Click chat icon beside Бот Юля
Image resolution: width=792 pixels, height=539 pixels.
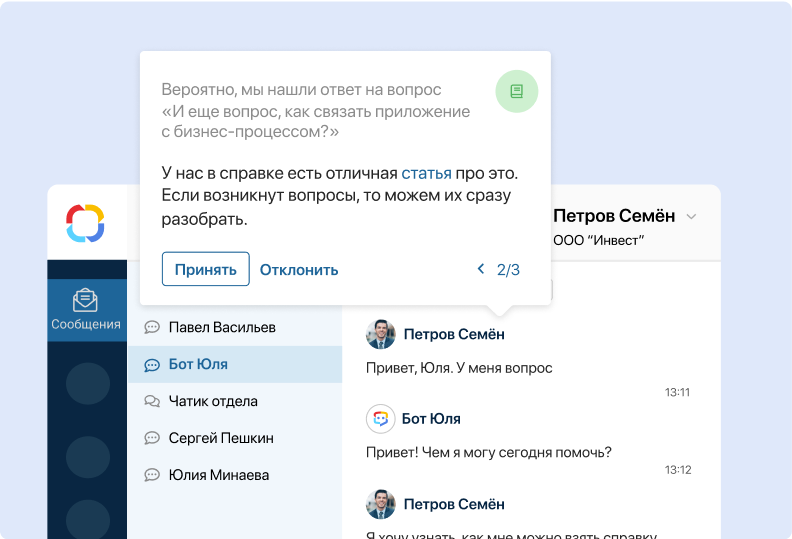152,365
